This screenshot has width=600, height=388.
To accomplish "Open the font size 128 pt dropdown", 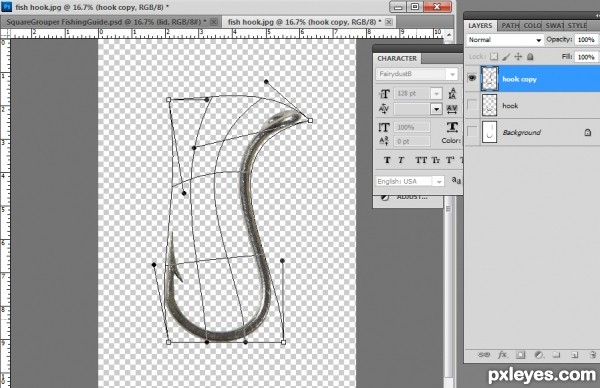I will coord(436,94).
